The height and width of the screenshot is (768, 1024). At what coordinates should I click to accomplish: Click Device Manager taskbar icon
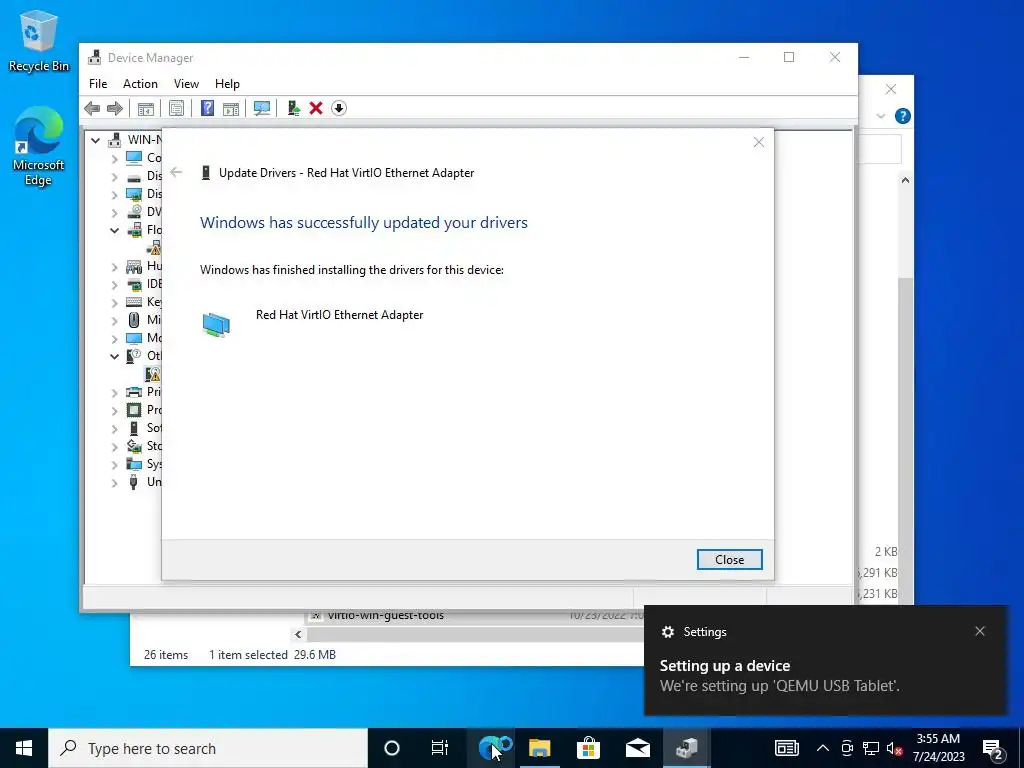coord(686,748)
